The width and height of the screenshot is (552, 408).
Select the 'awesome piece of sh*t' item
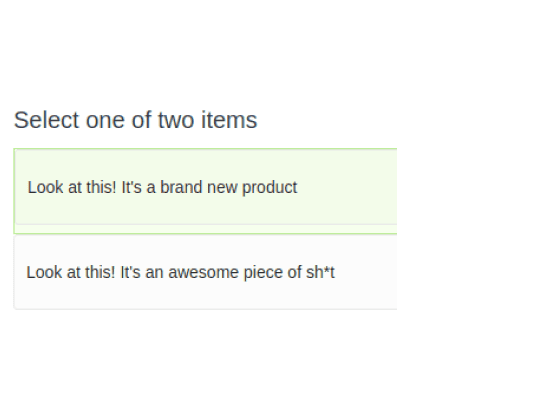pos(205,272)
